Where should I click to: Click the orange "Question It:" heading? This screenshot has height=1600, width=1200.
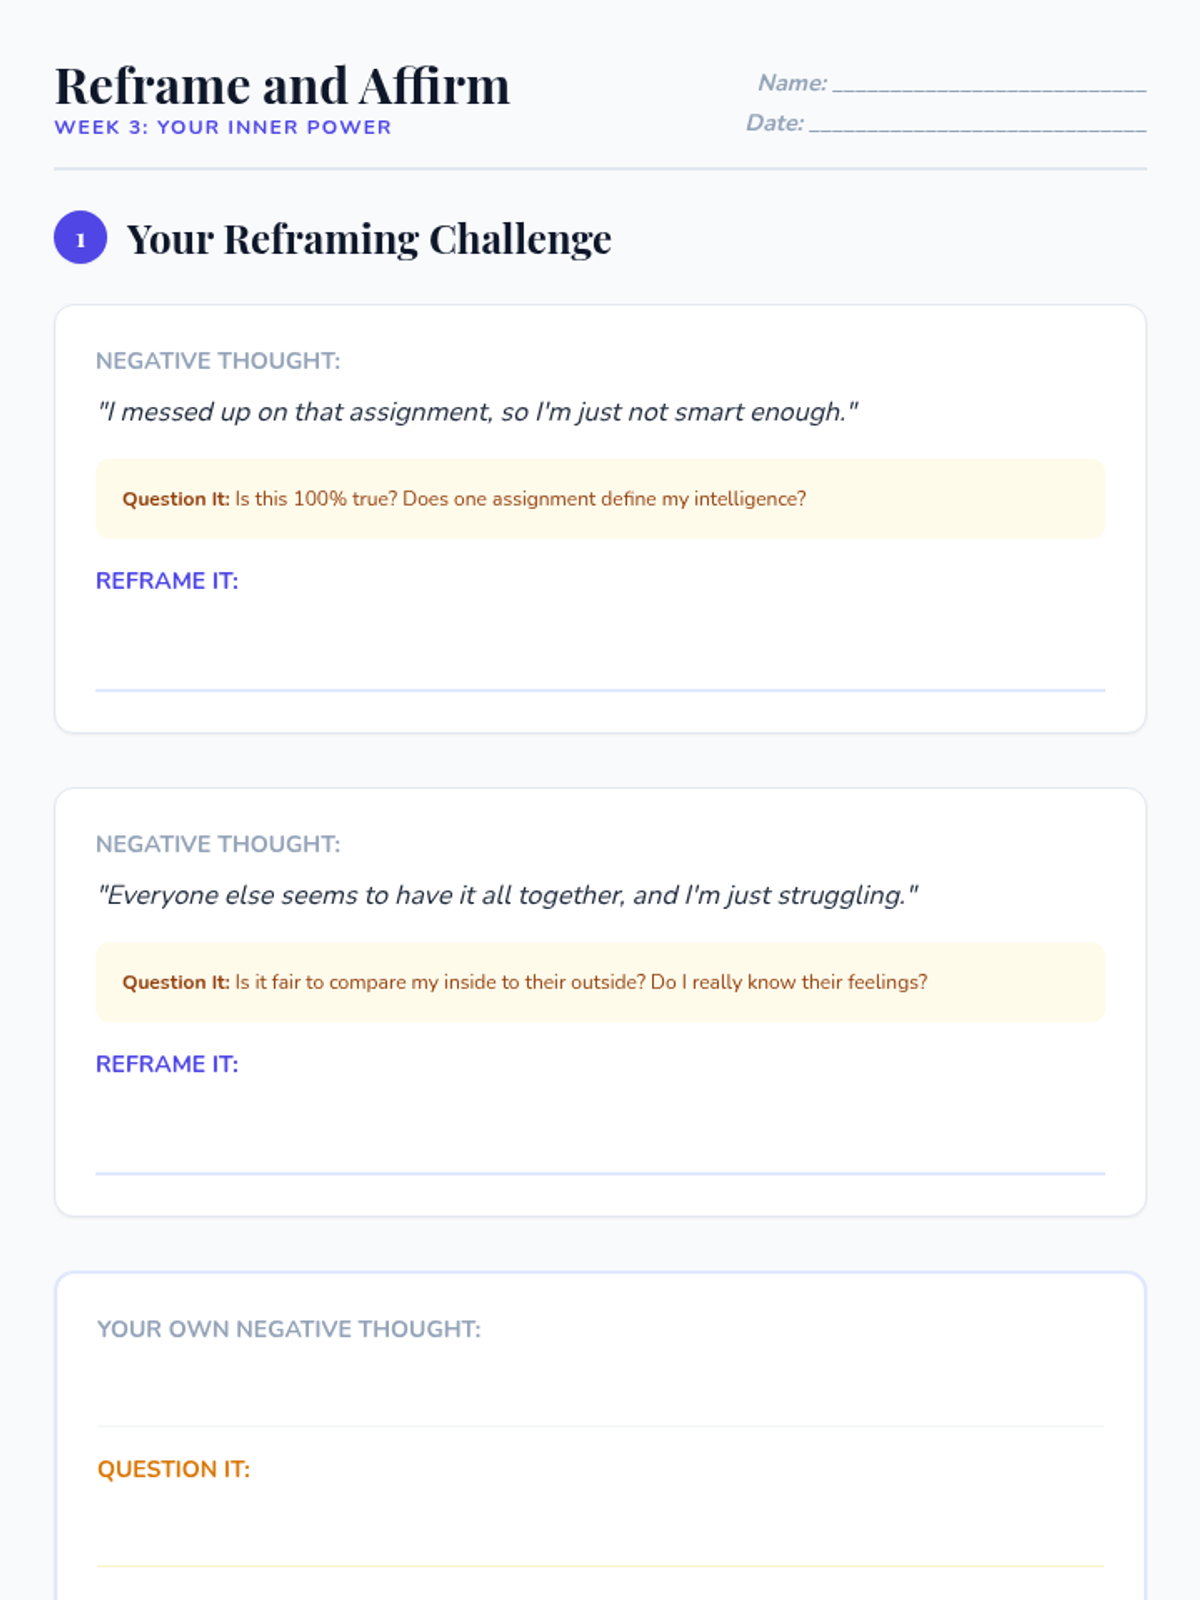(173, 1469)
